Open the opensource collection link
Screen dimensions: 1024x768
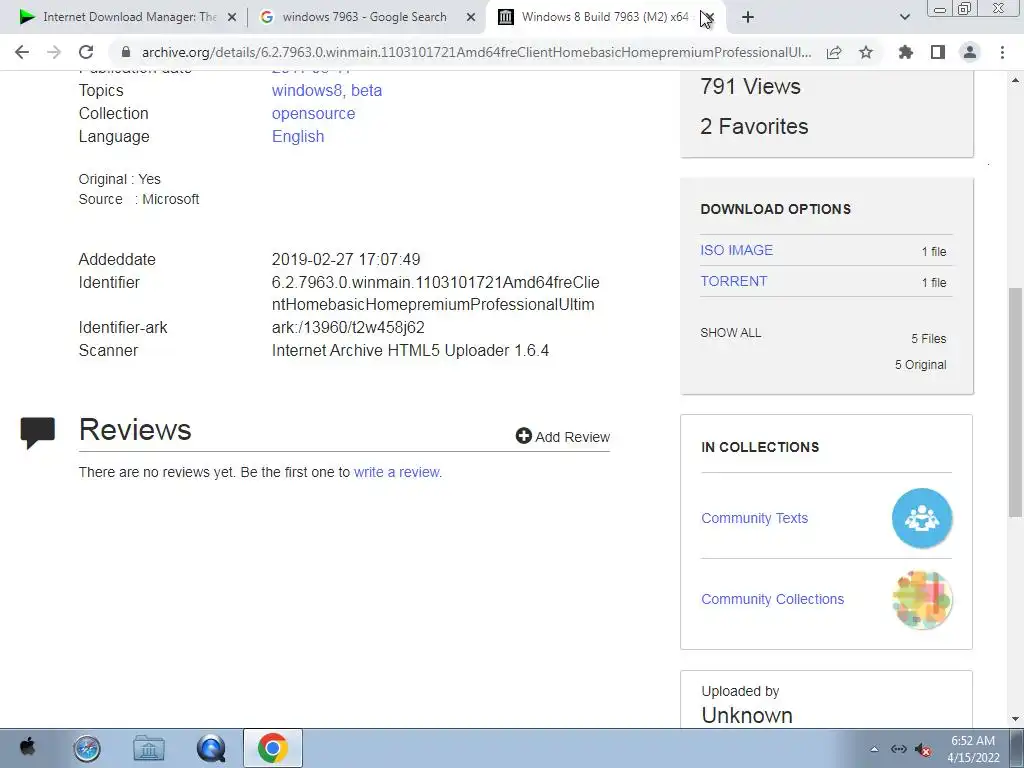[x=313, y=114]
